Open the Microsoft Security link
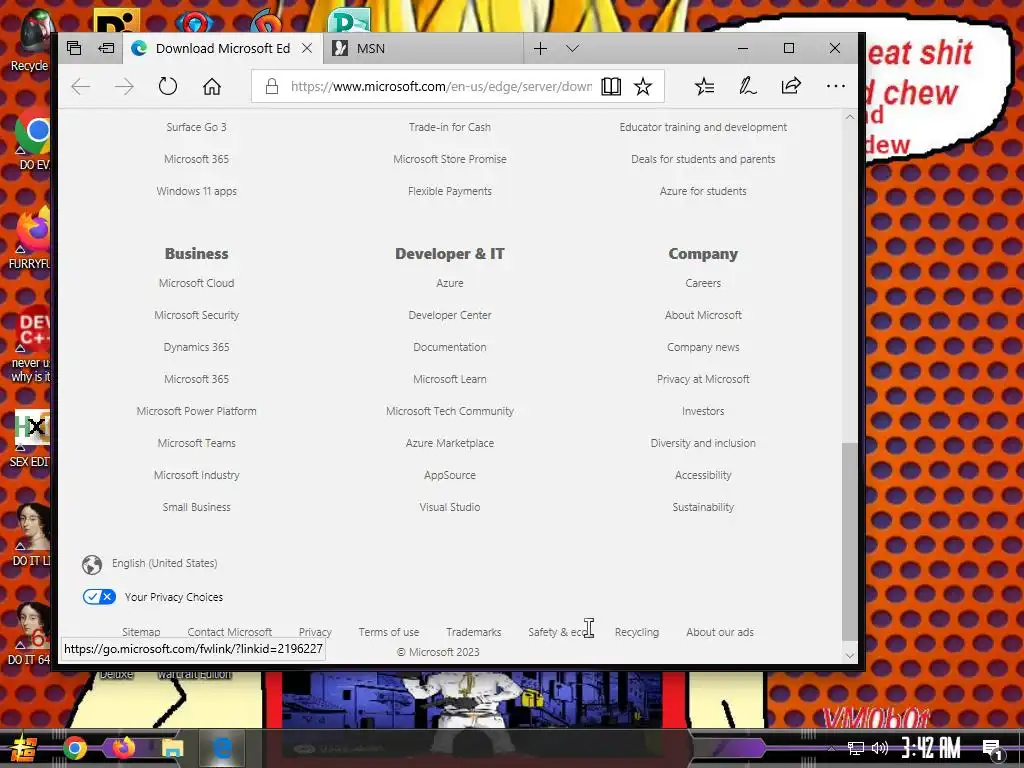 (x=197, y=315)
